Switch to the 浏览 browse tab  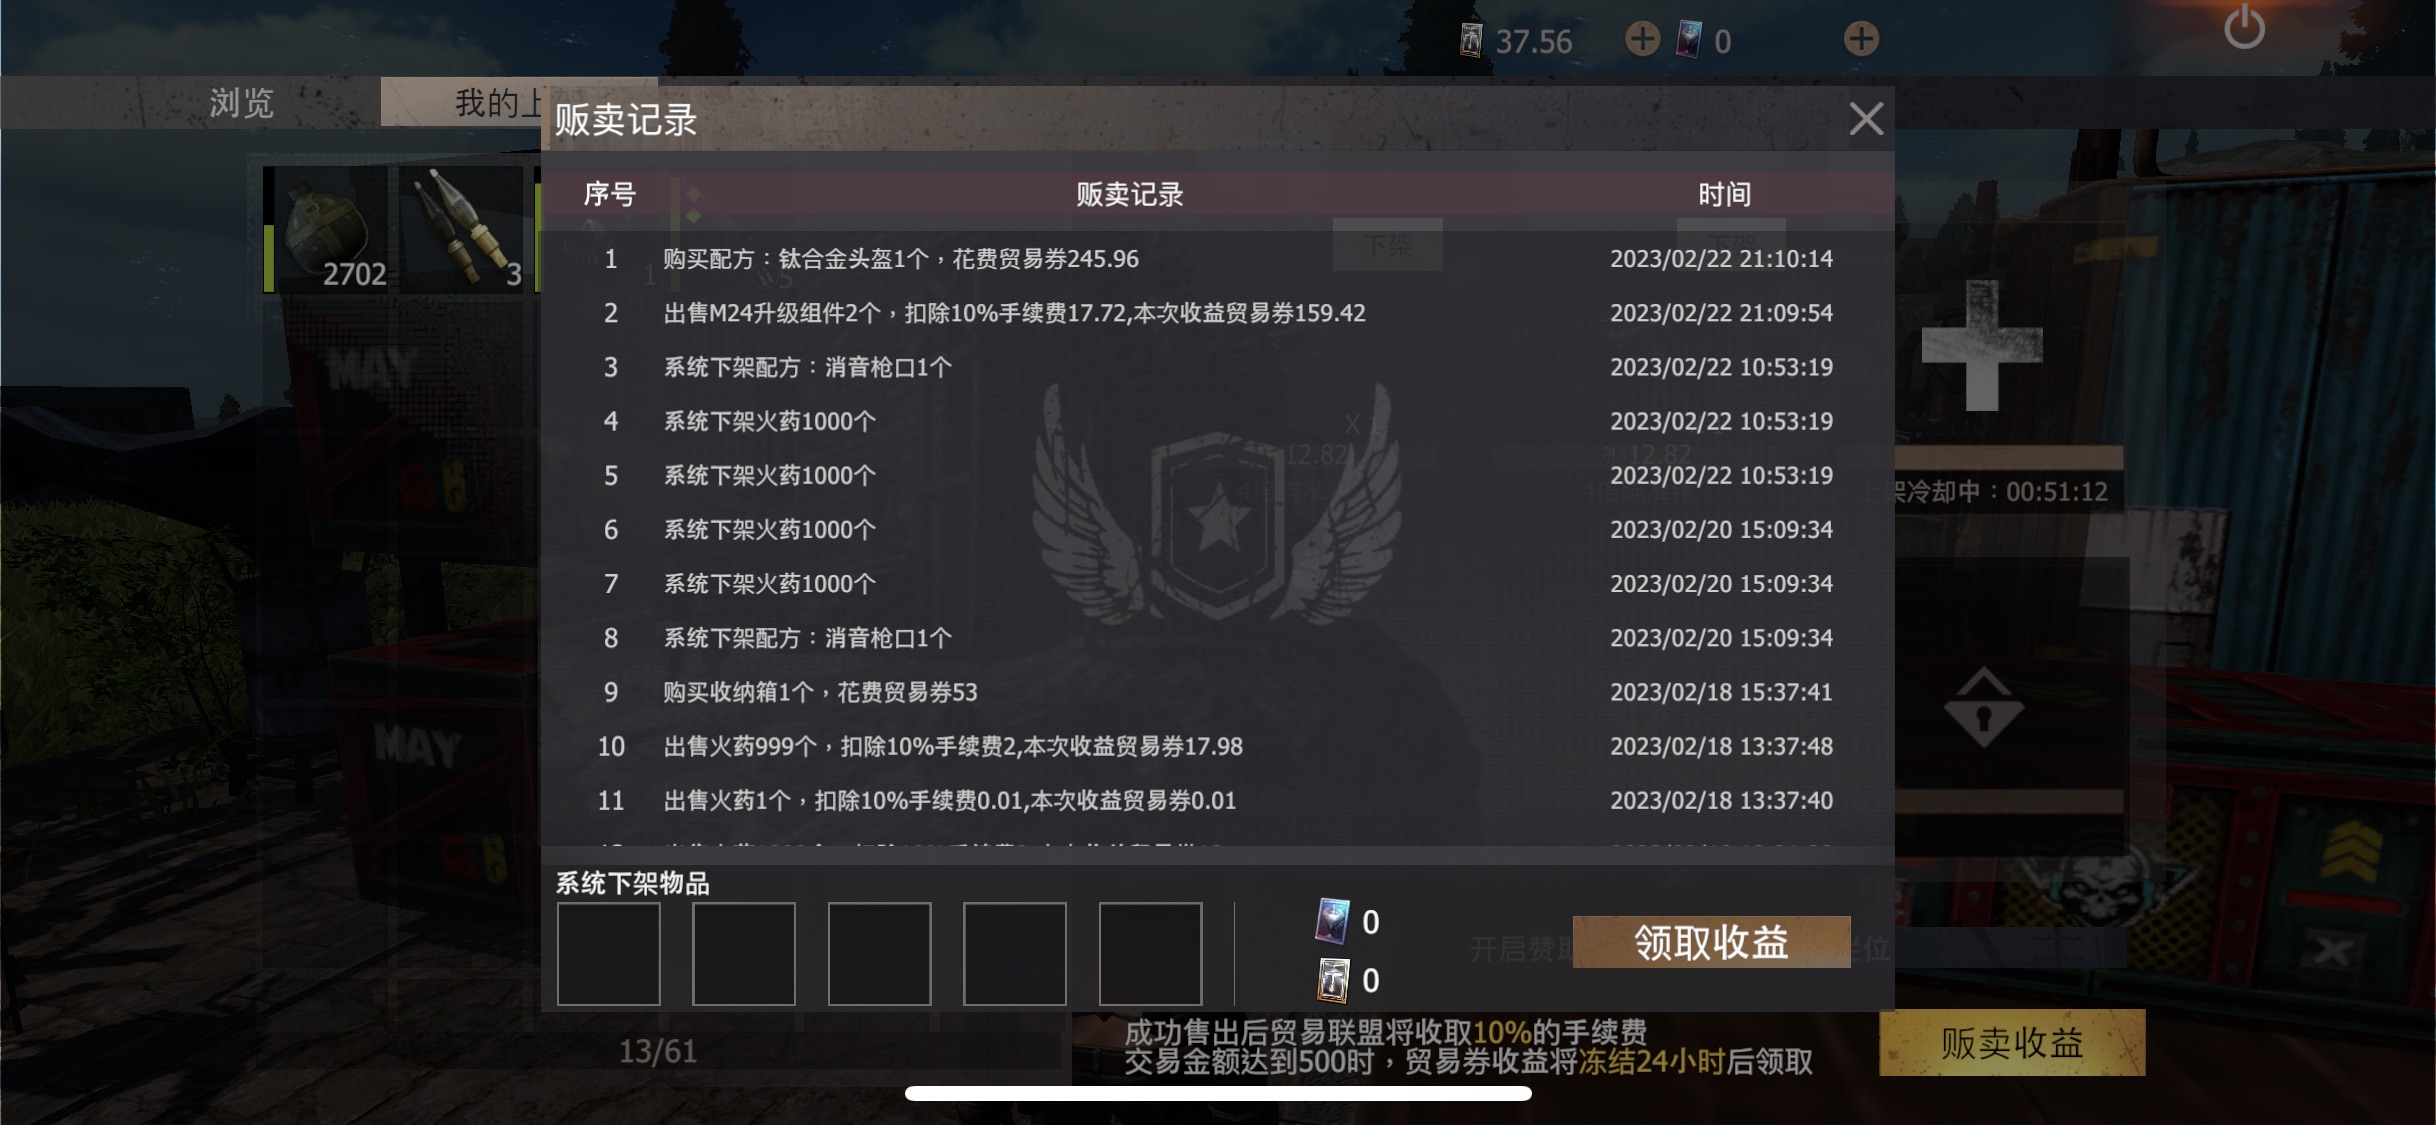point(241,102)
